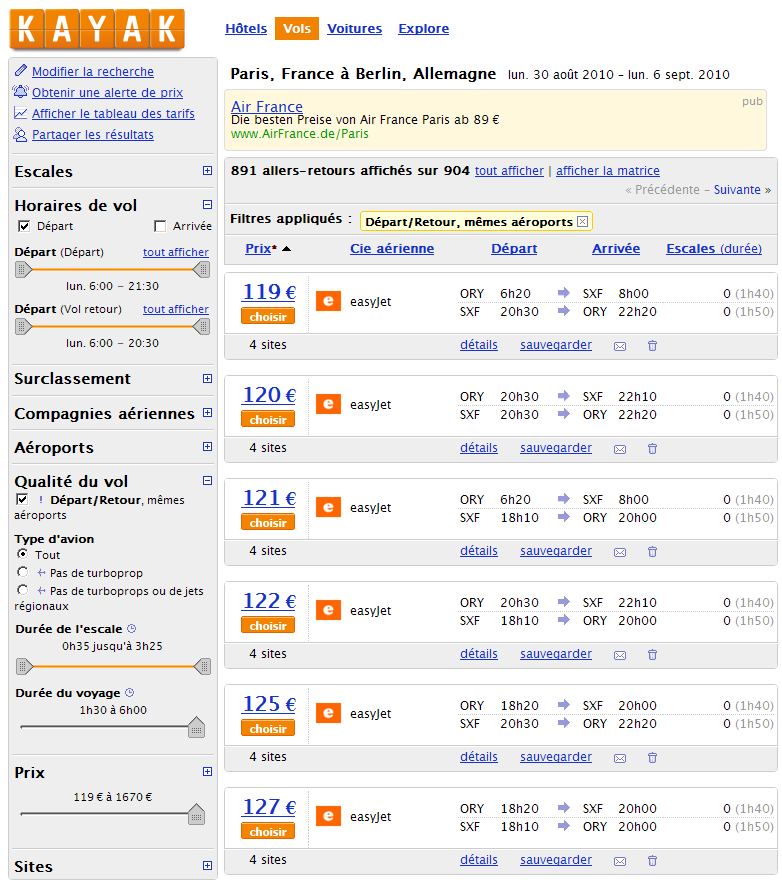Open the Voitures tab
782x883 pixels.
(354, 29)
